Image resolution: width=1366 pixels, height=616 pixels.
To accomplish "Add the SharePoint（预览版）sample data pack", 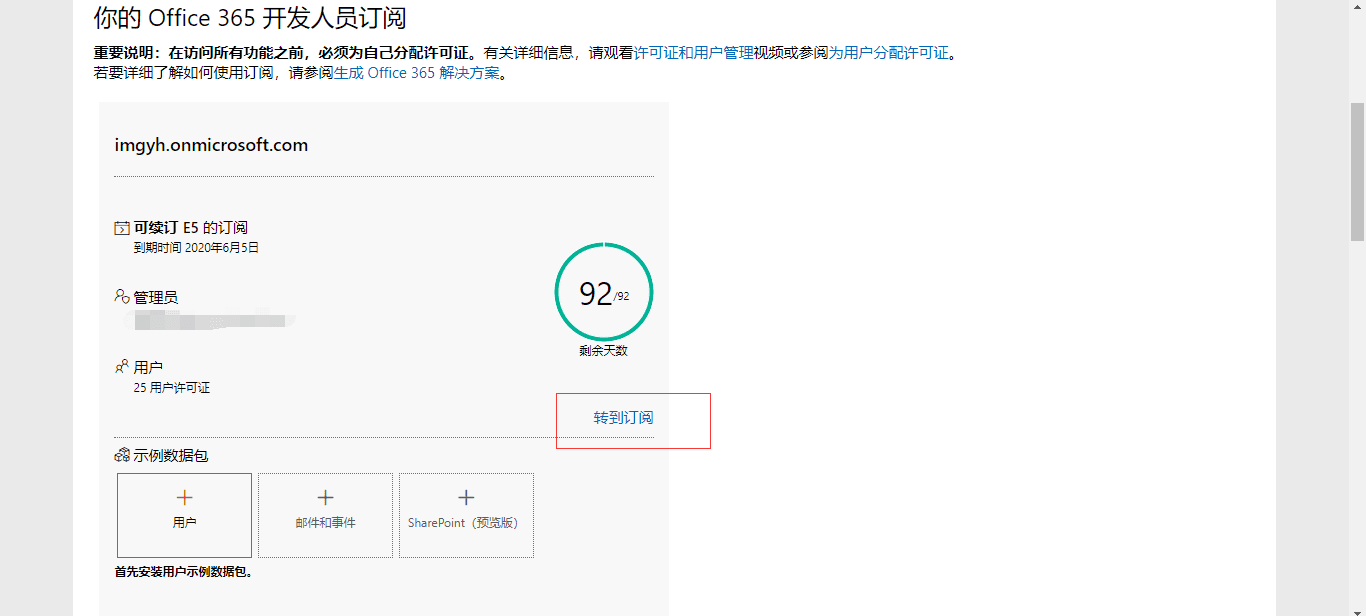I will point(466,515).
